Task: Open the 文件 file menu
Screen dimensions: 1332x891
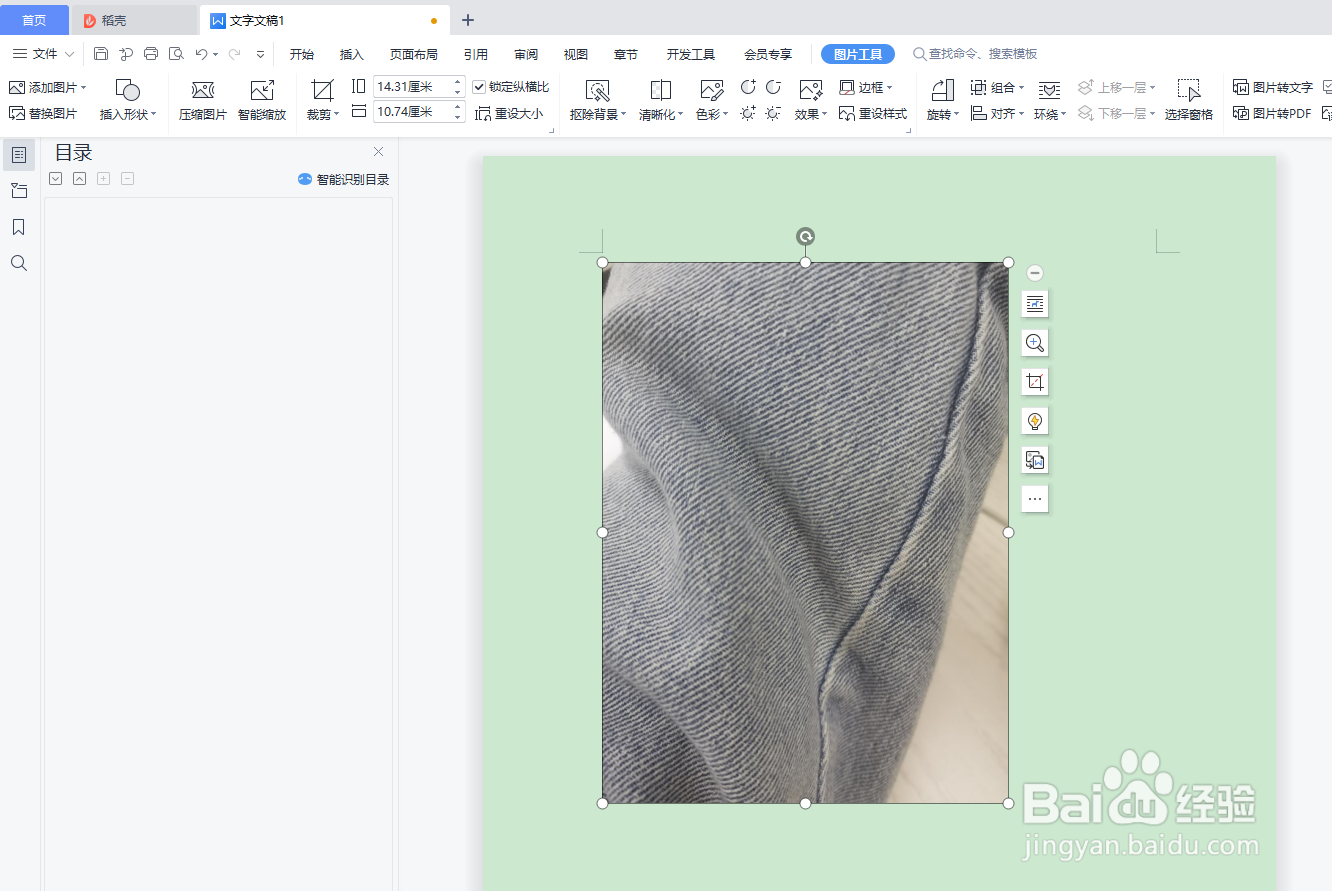Action: point(43,54)
